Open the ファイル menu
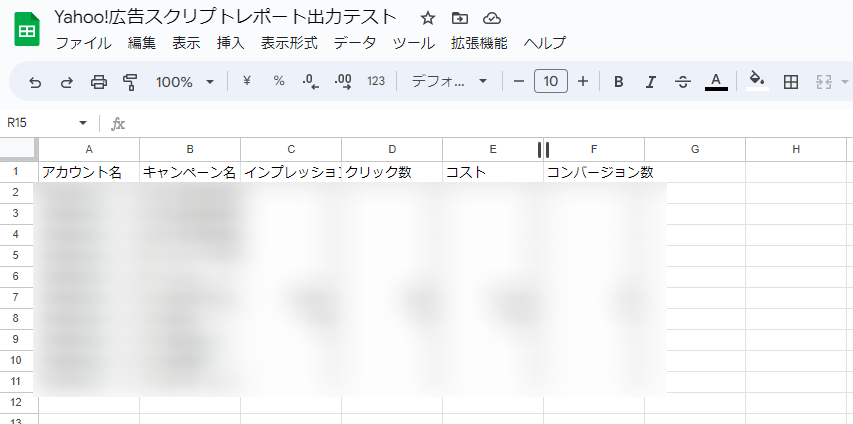 pyautogui.click(x=83, y=43)
